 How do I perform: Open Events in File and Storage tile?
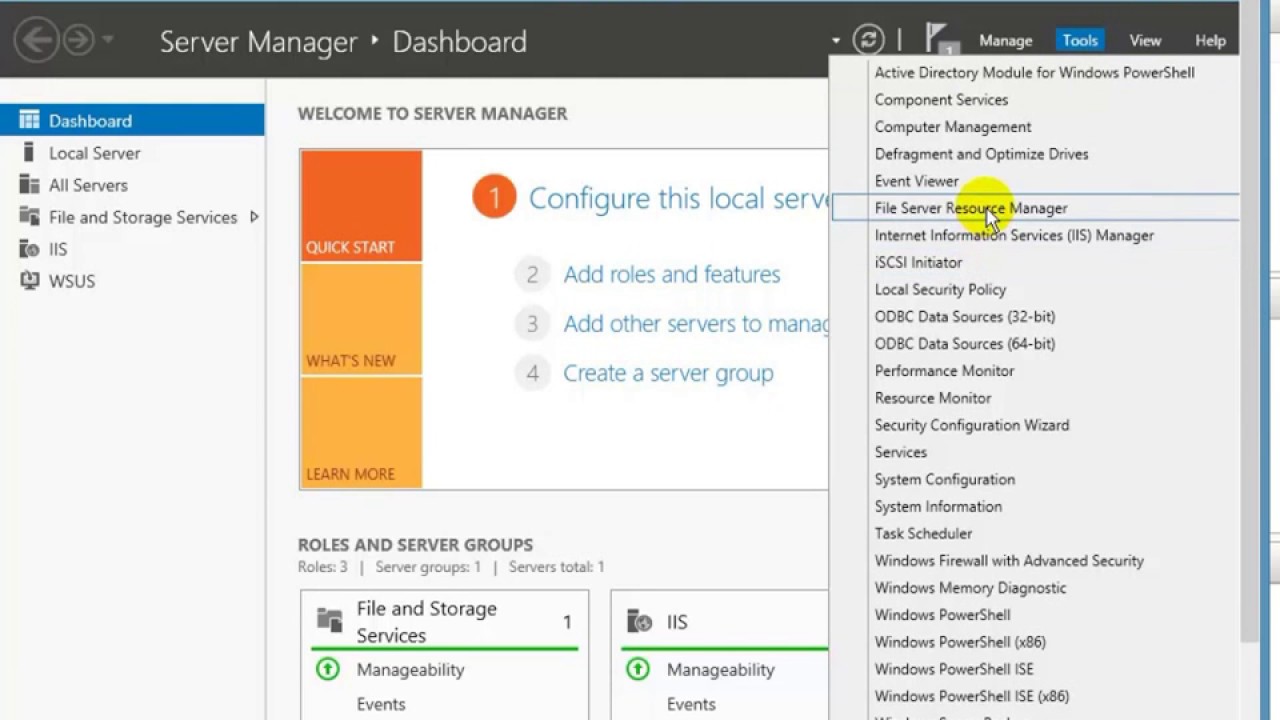[381, 704]
